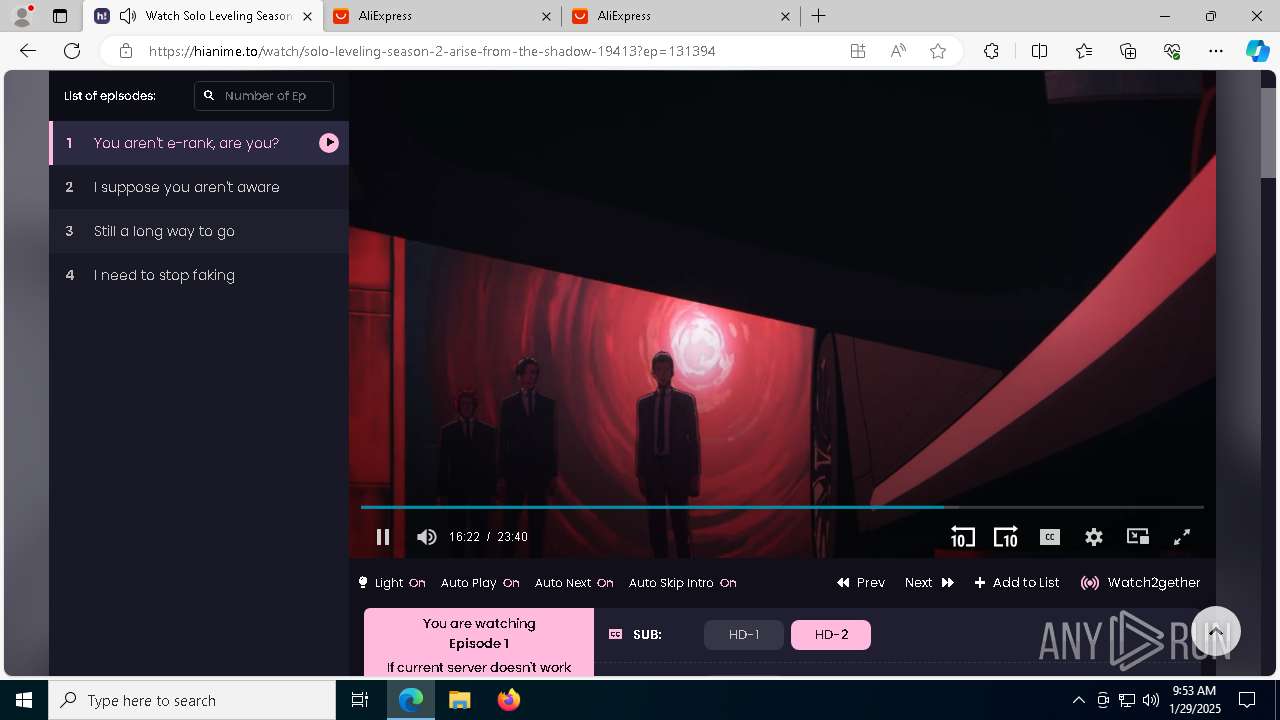
Task: Open browser collections
Action: tap(1128, 51)
